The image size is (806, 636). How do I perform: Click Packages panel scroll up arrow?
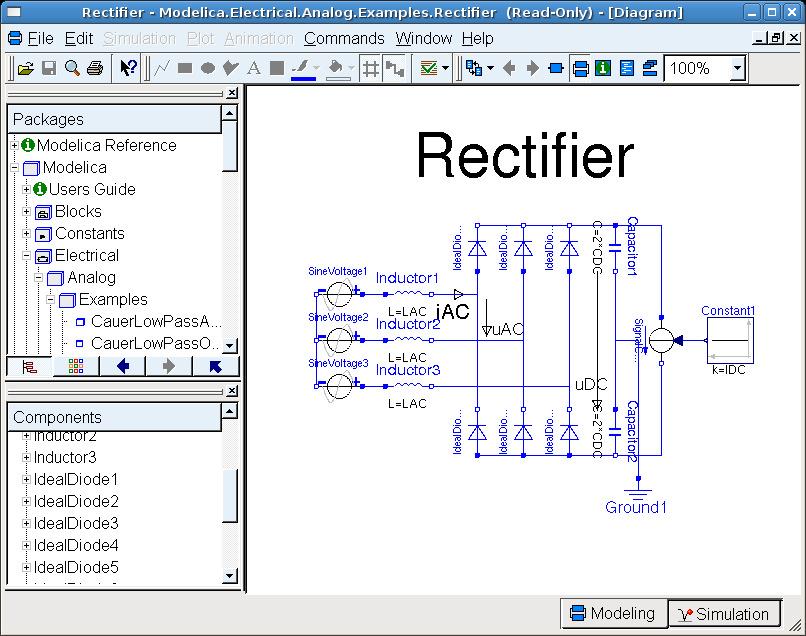coord(229,113)
